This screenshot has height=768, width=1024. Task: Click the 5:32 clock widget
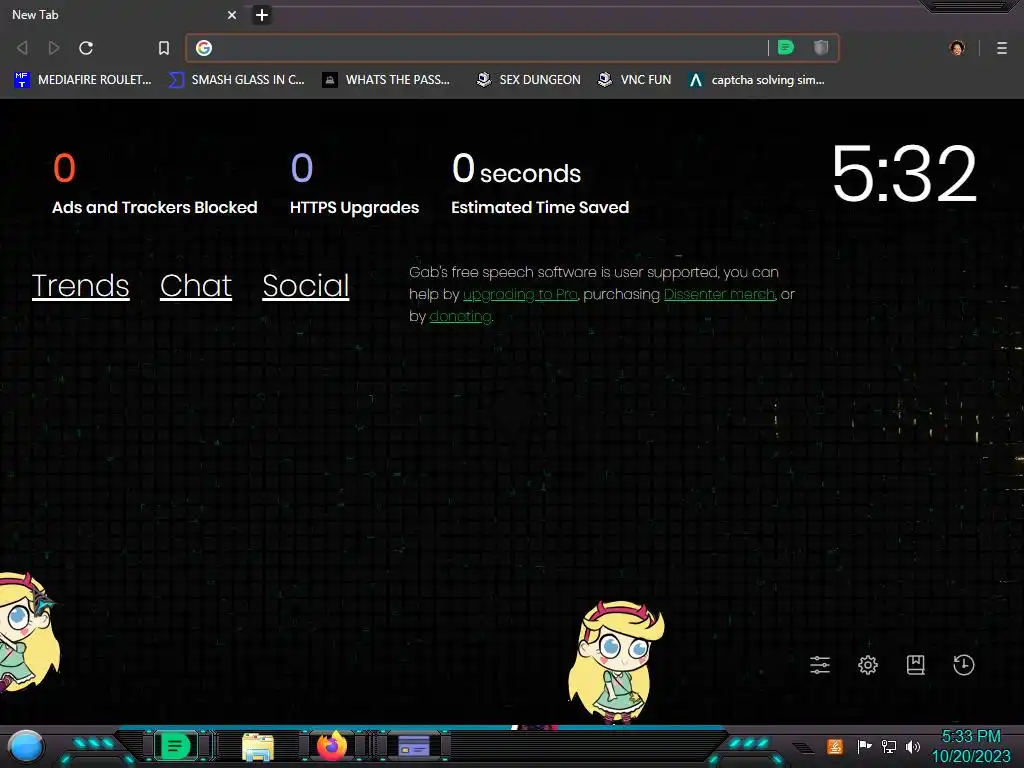point(904,174)
